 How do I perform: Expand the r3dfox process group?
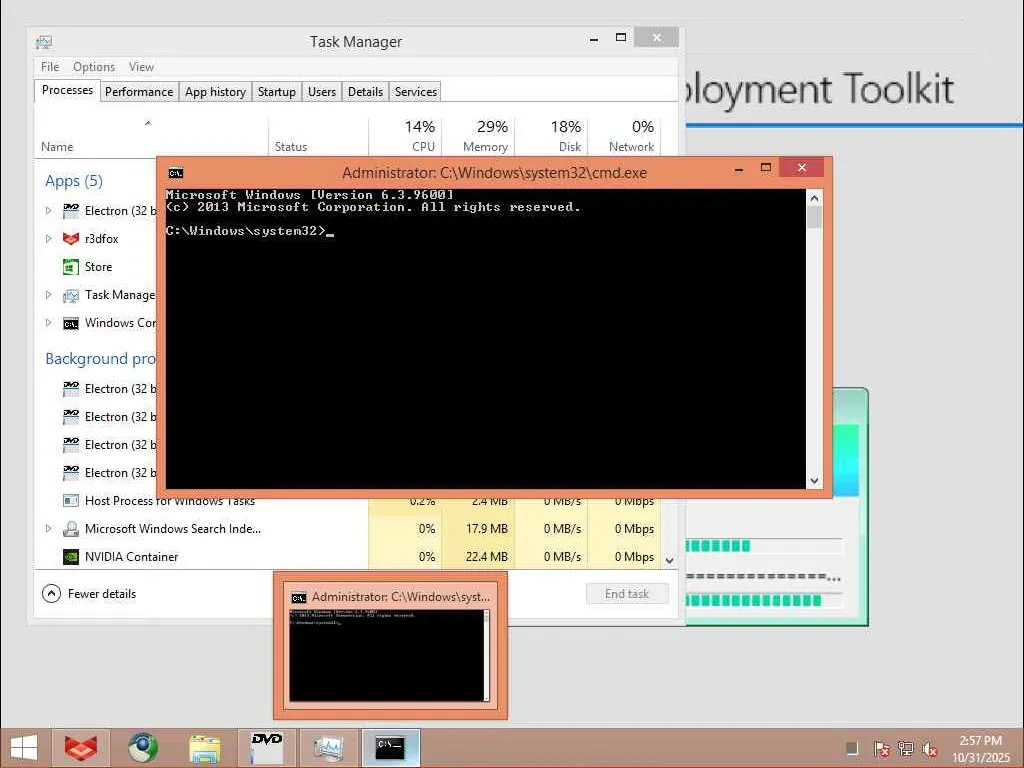coord(48,238)
